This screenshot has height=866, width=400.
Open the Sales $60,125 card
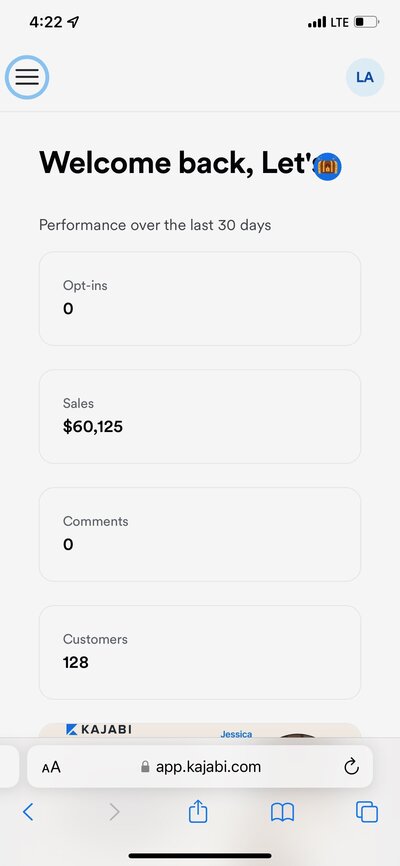[x=199, y=416]
